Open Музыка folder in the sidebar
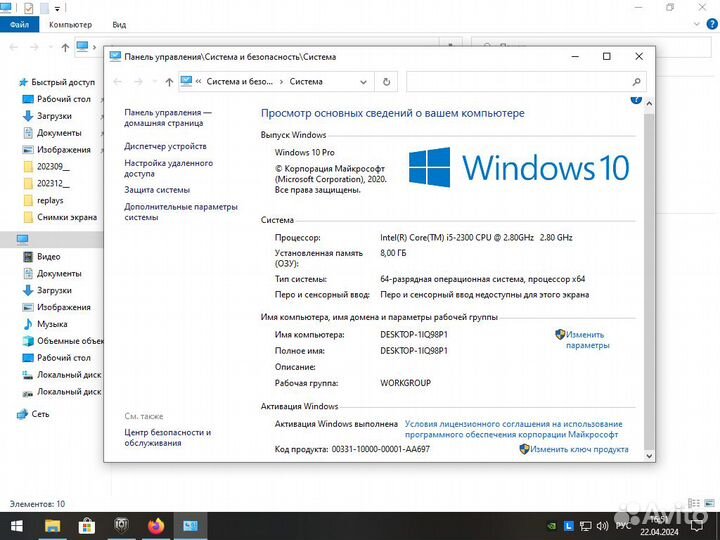Image resolution: width=720 pixels, height=540 pixels. click(51, 324)
